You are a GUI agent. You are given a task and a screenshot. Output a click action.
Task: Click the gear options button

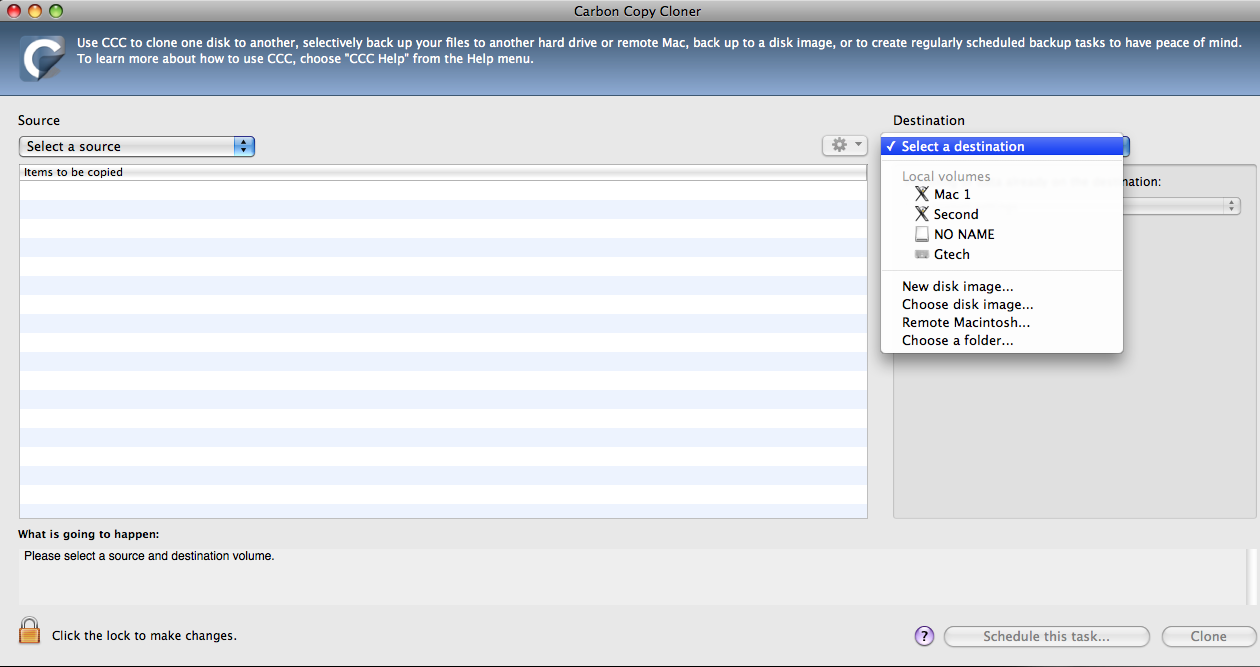(x=844, y=146)
